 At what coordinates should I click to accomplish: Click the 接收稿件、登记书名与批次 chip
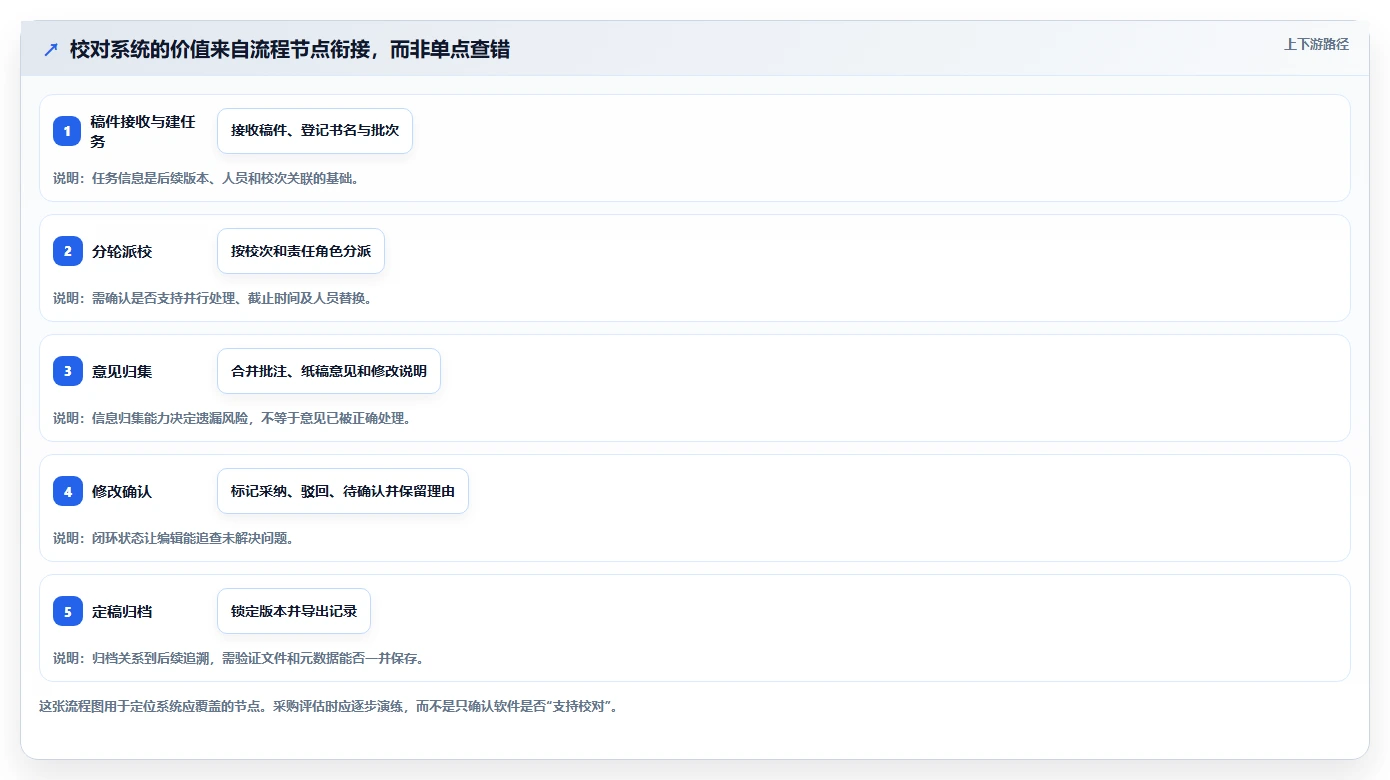(315, 131)
